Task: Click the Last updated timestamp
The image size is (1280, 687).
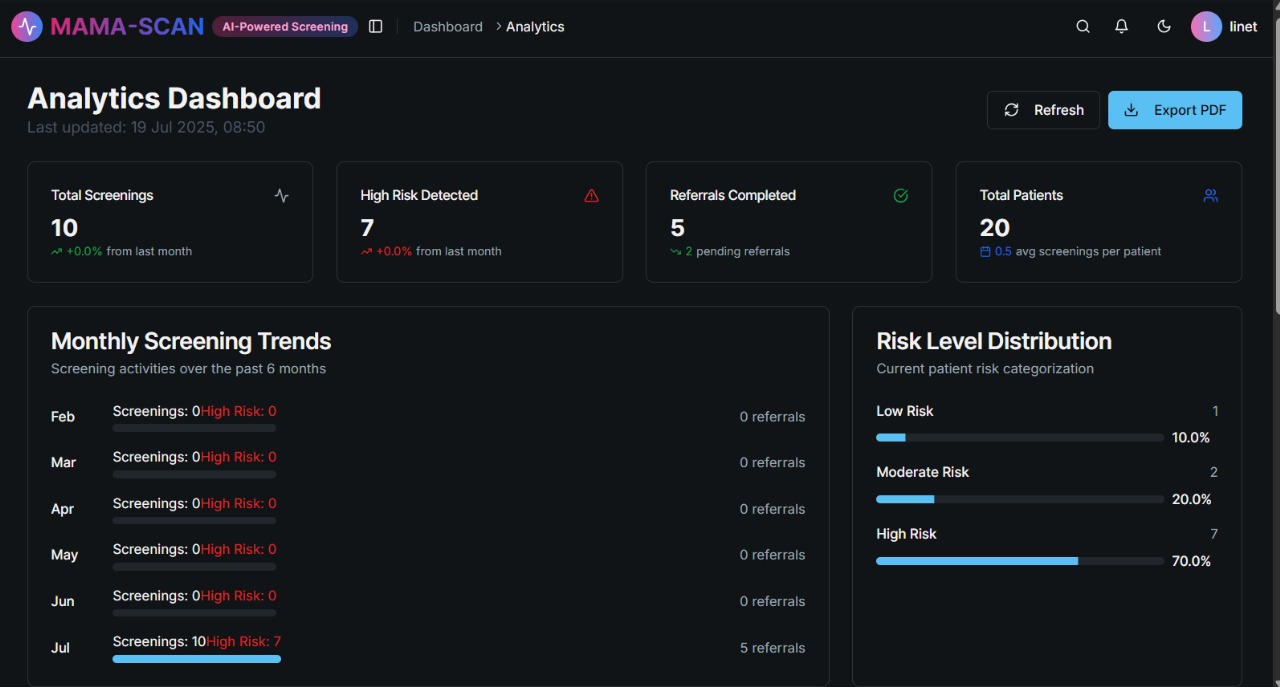Action: 146,128
